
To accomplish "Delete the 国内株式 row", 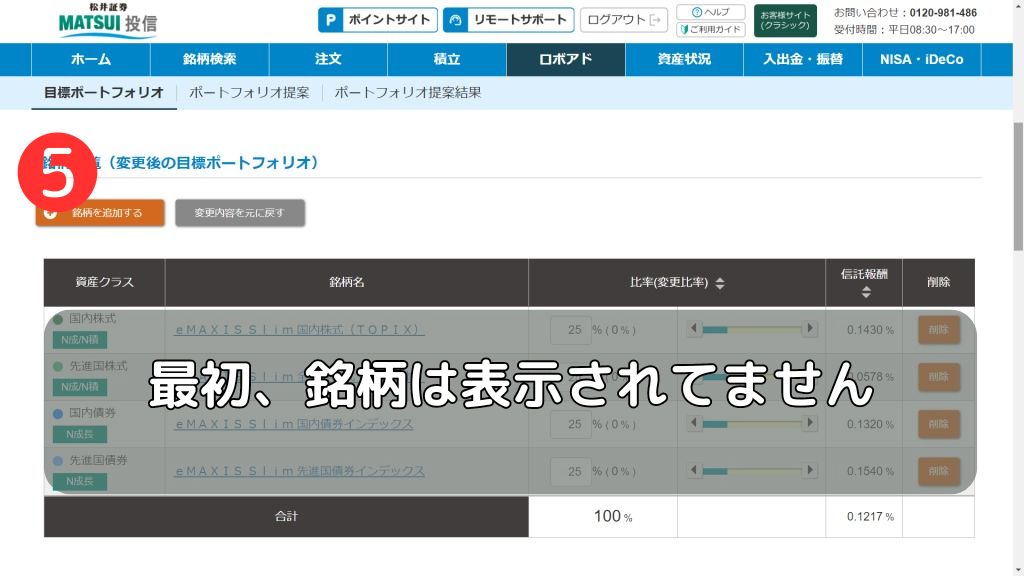I will pos(938,330).
